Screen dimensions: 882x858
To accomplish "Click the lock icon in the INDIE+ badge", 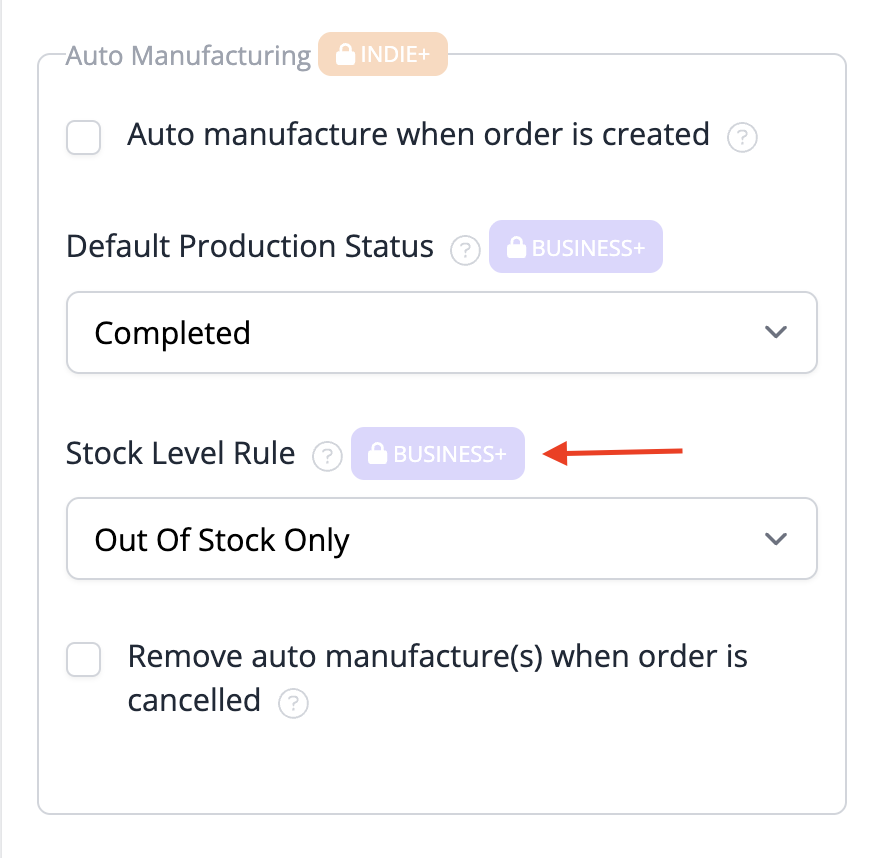I will (x=345, y=55).
